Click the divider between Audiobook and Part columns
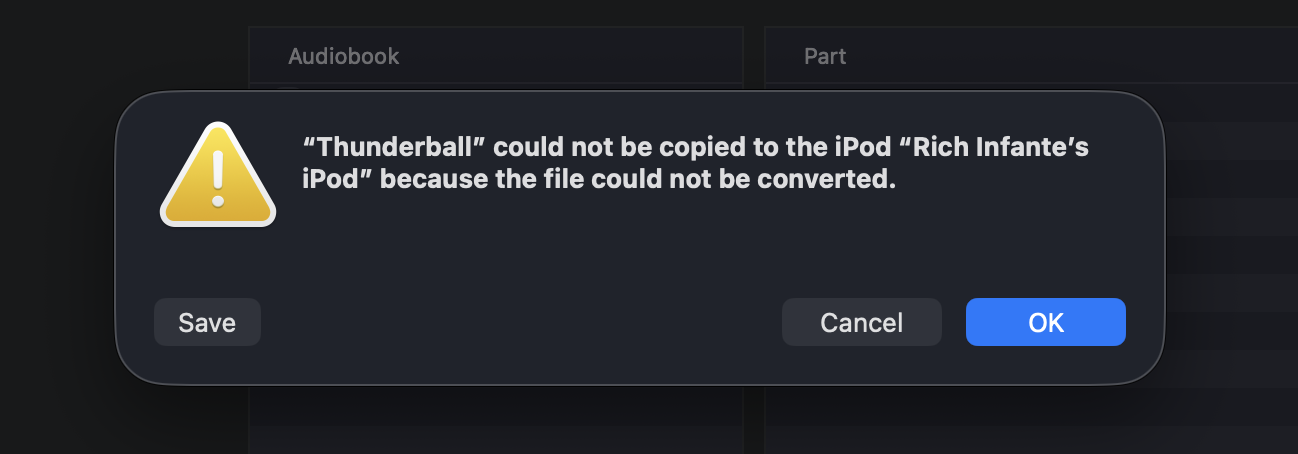The width and height of the screenshot is (1298, 454). pyautogui.click(x=754, y=56)
